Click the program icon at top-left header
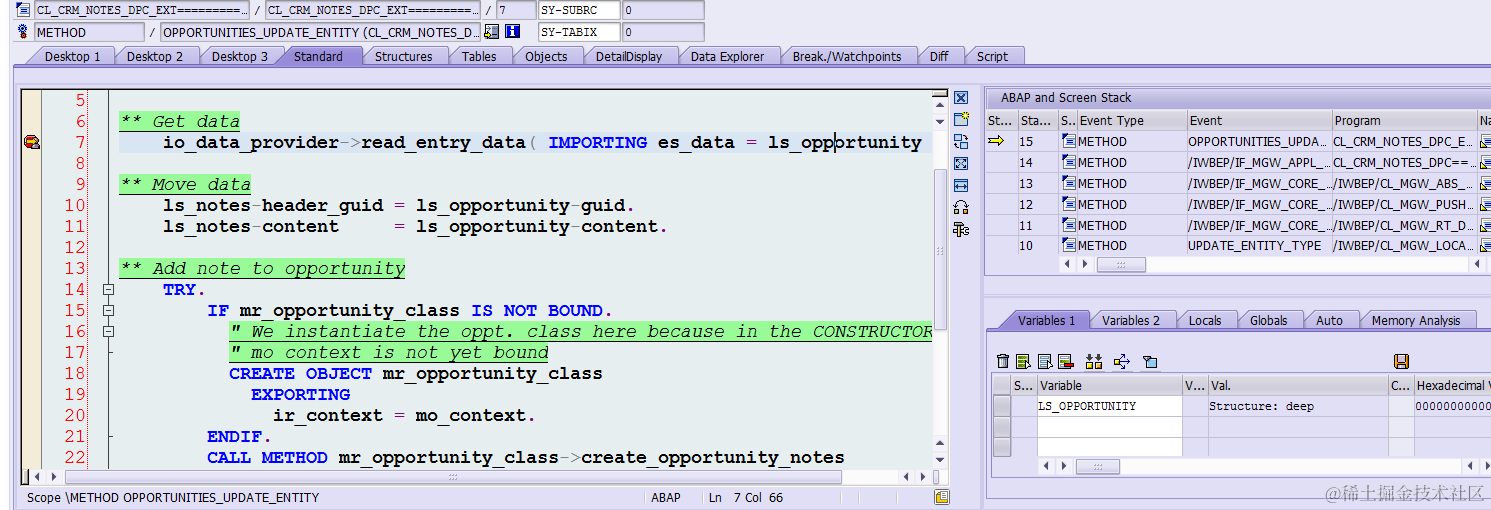Screen dimensions: 1491x510 pos(24,10)
